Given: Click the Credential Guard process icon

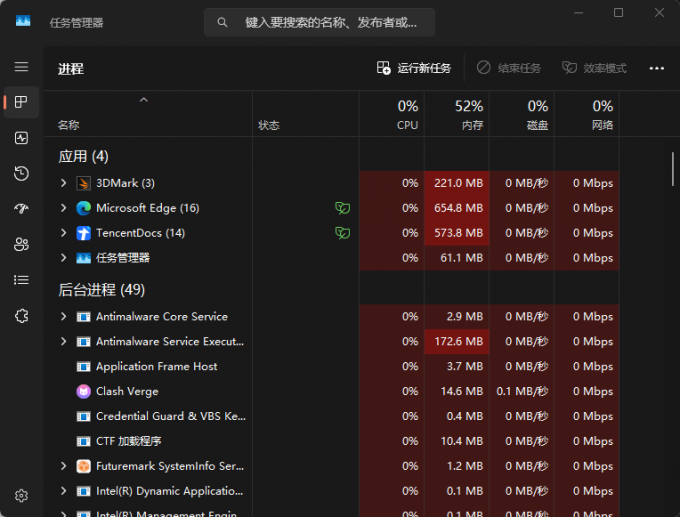Looking at the screenshot, I should click(83, 417).
